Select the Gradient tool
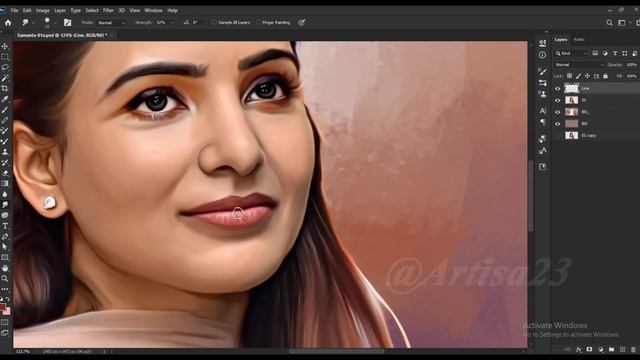This screenshot has width=640, height=360. point(5,184)
